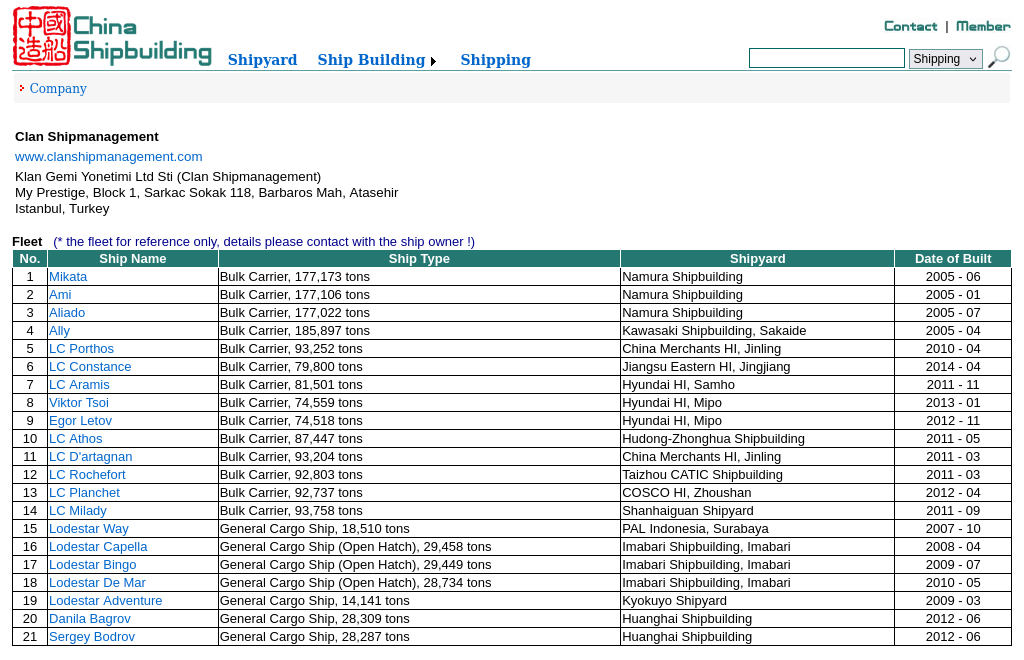Open the Sergey Bodrov ship link
The image size is (1024, 660).
92,637
